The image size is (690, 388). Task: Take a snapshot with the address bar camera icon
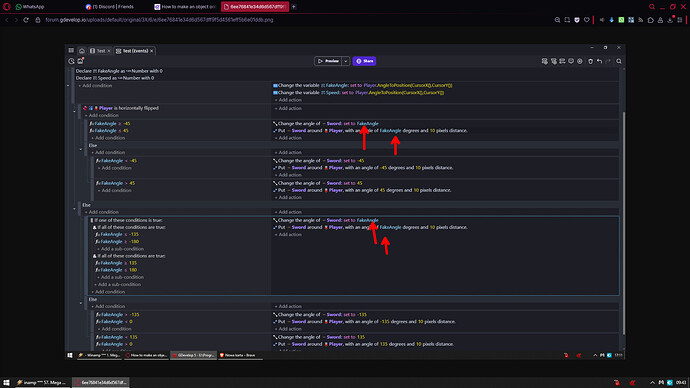567,20
